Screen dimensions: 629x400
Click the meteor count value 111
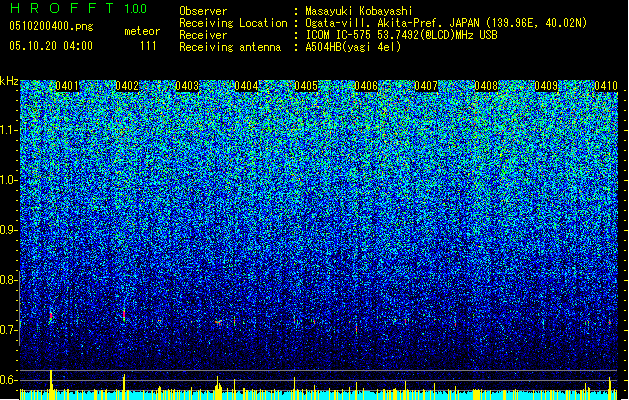pos(148,45)
